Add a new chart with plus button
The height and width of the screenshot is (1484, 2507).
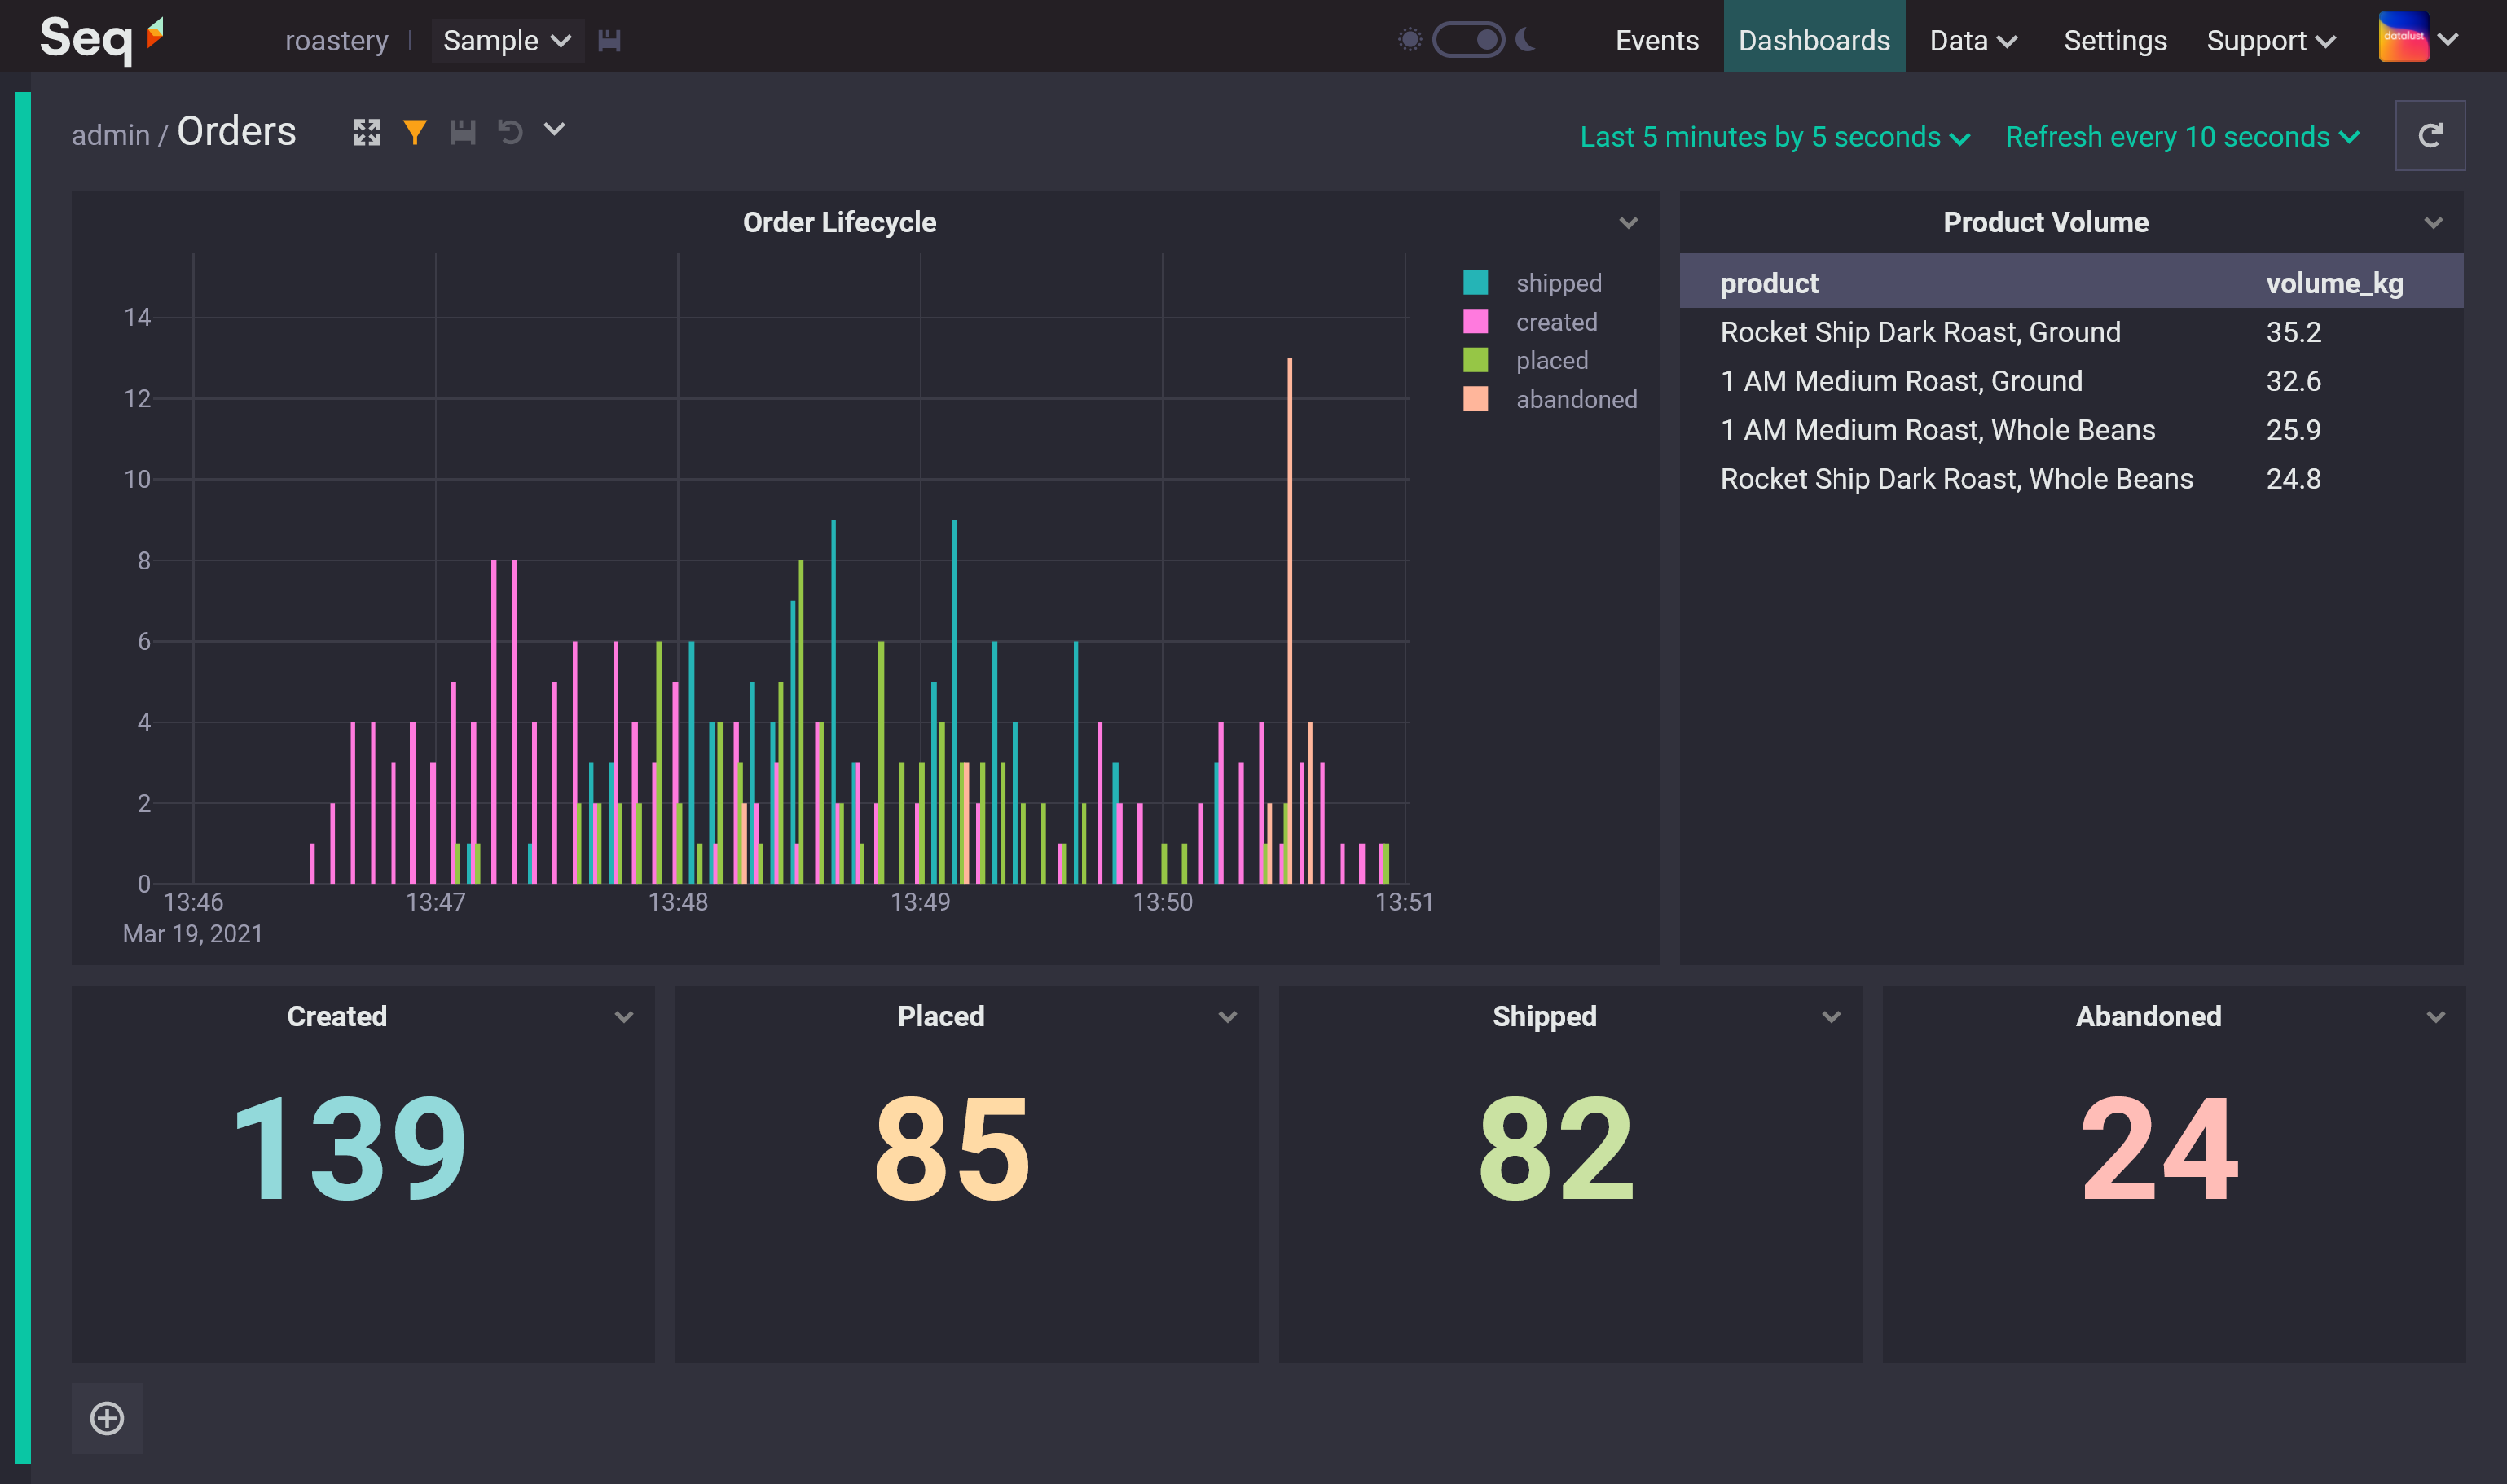pyautogui.click(x=107, y=1418)
